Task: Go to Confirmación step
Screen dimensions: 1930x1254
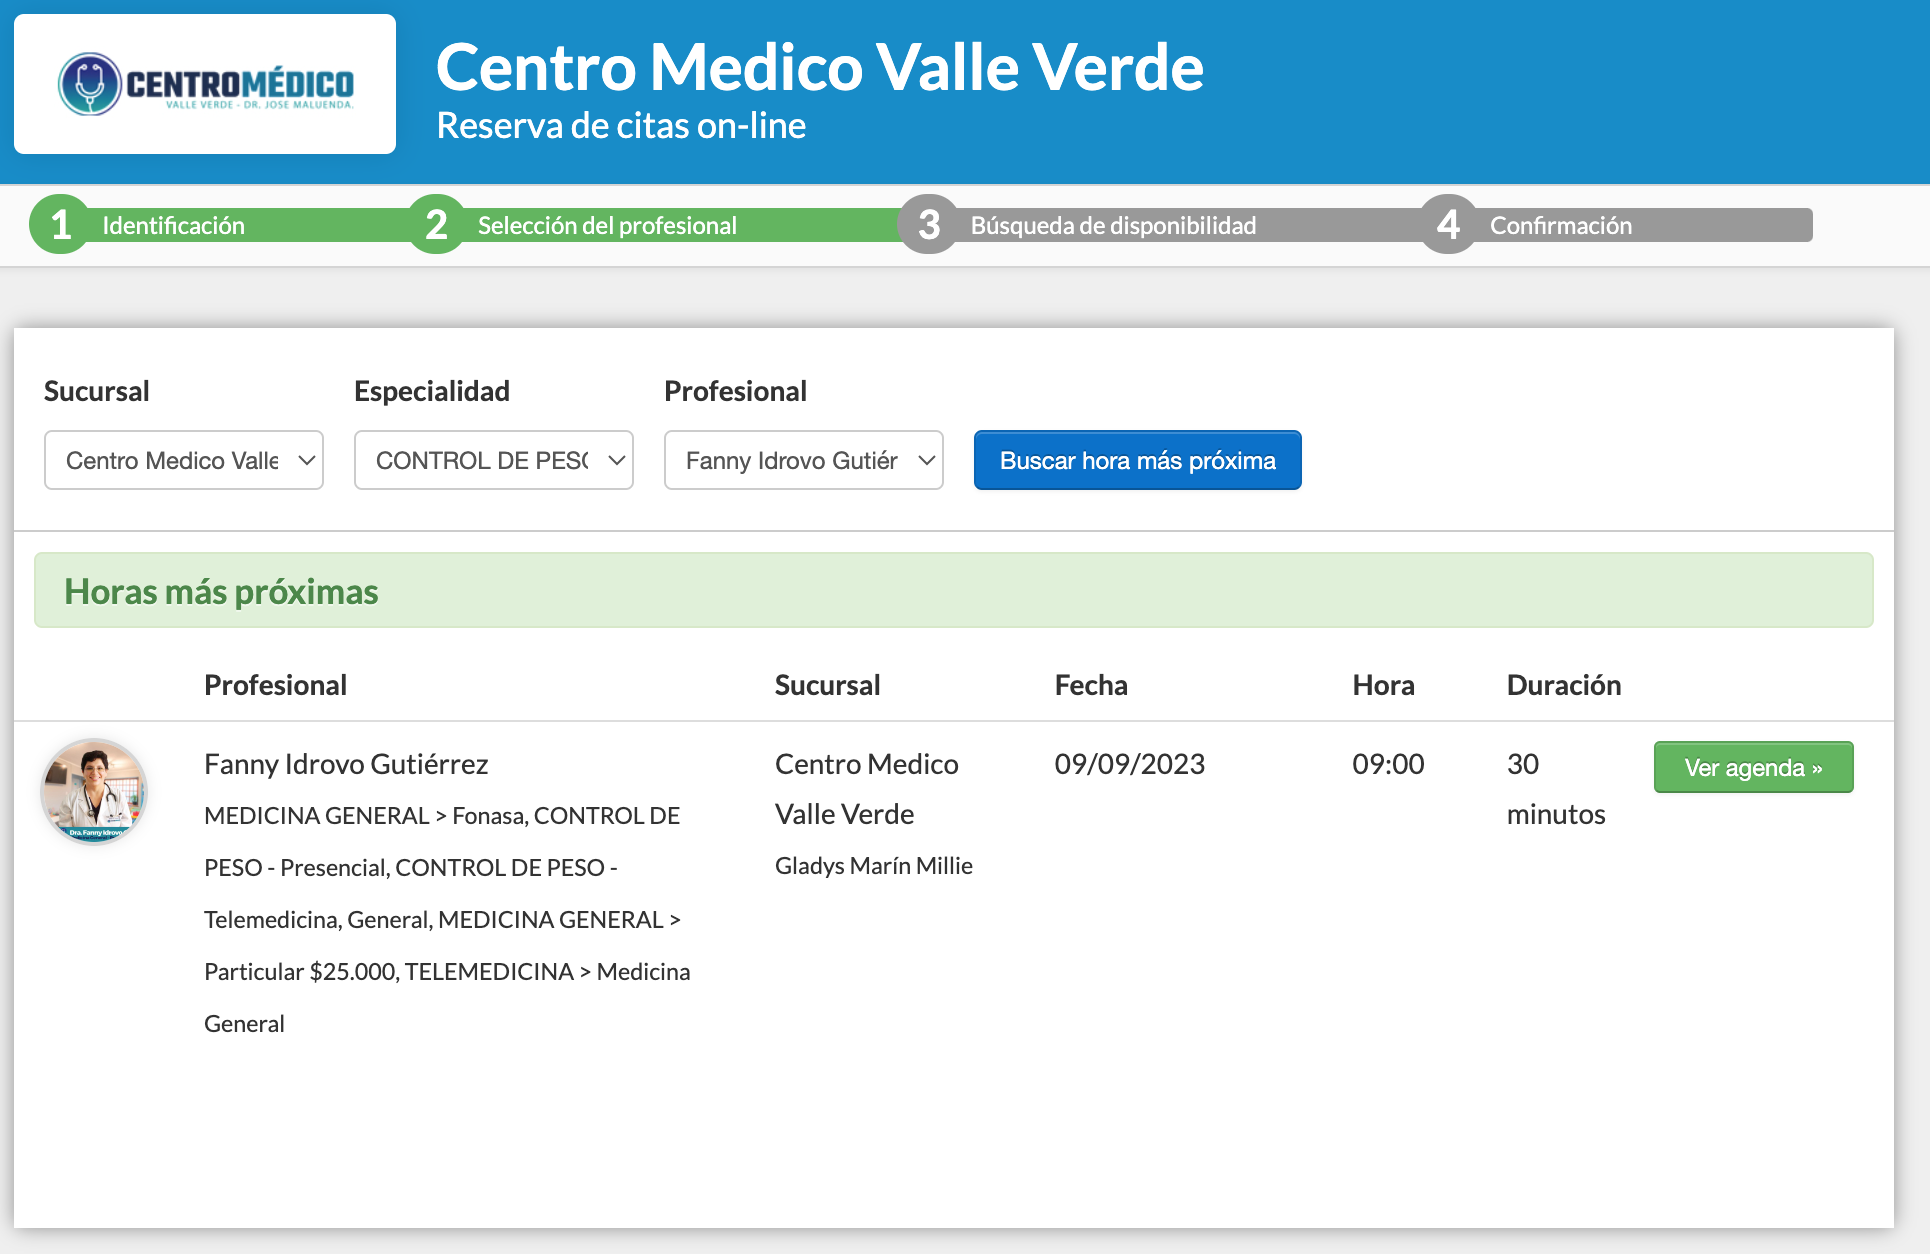Action: (x=1560, y=226)
